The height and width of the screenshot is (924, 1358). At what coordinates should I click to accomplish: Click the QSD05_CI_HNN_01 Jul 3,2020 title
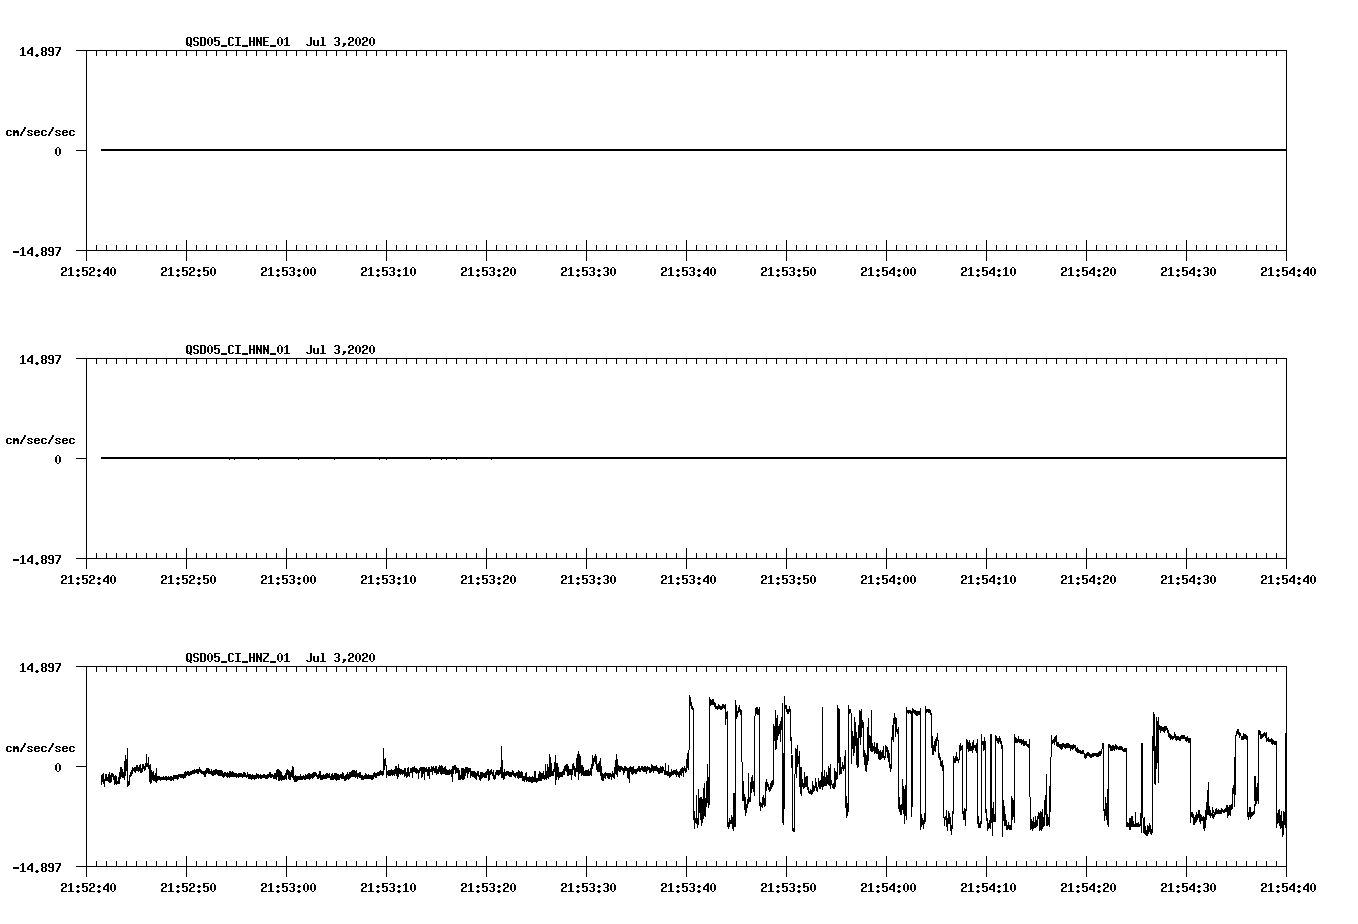coord(280,349)
